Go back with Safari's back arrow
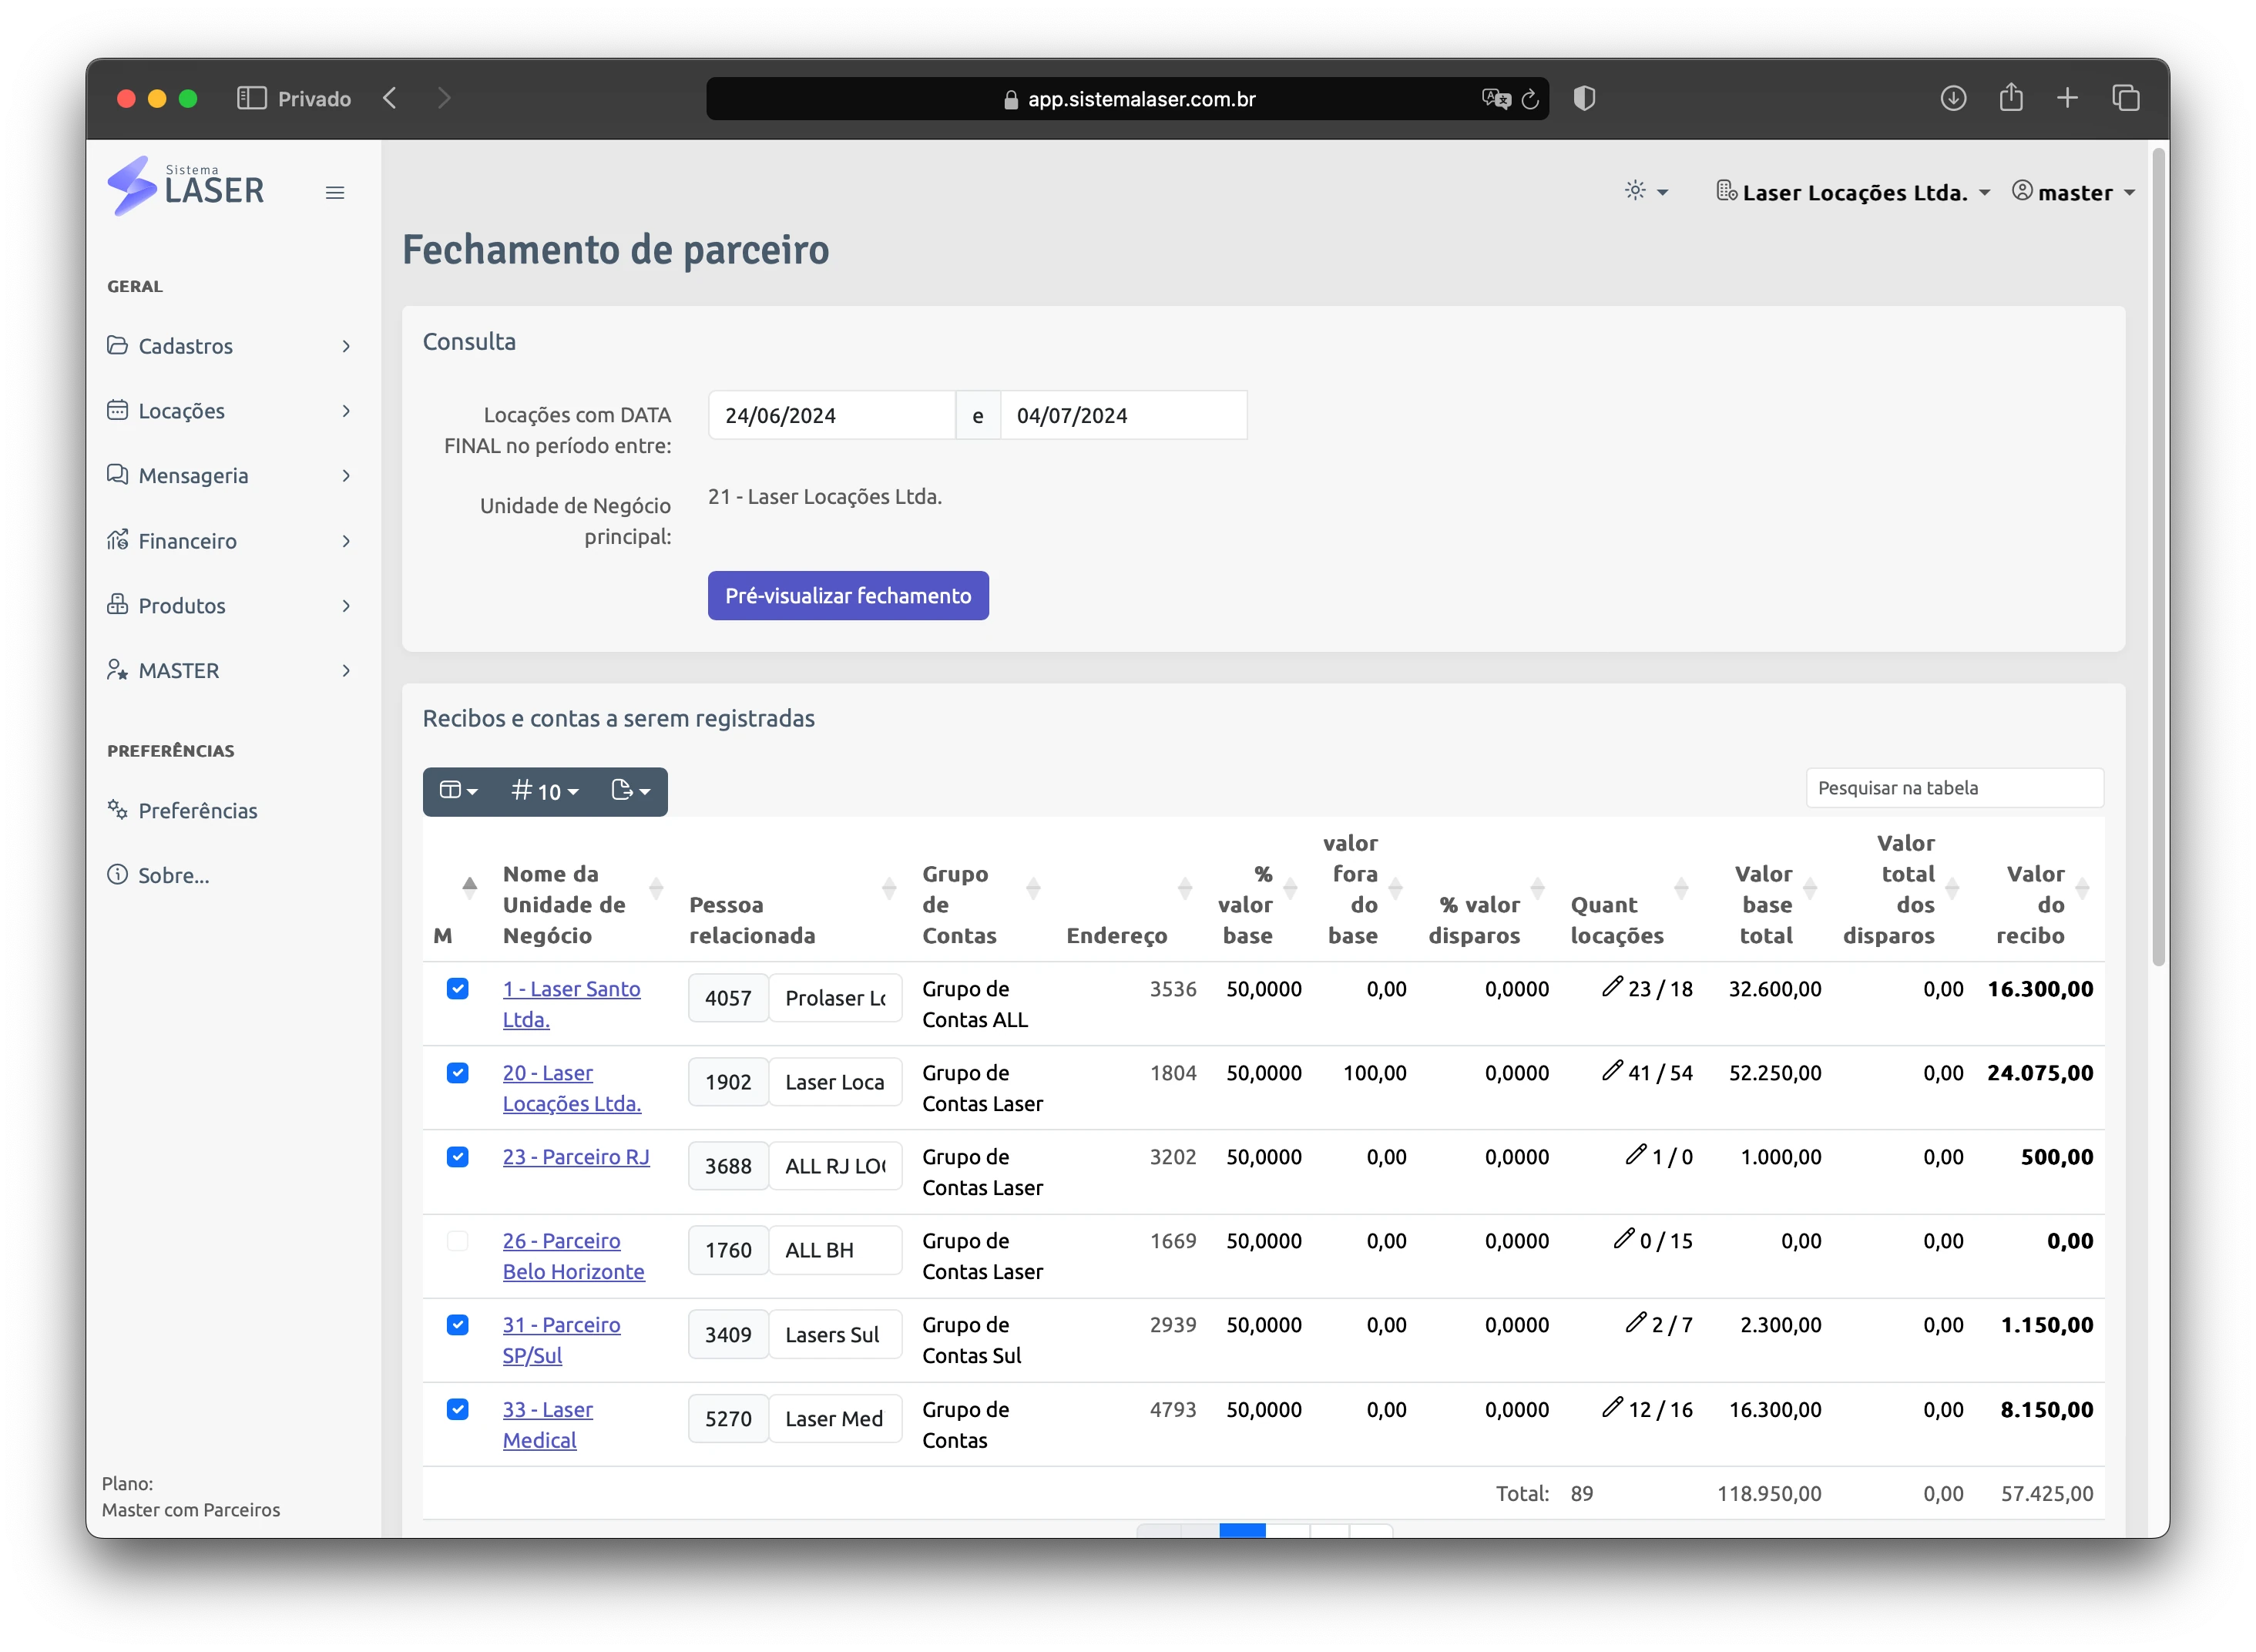Viewport: 2256px width, 1652px height. [390, 98]
